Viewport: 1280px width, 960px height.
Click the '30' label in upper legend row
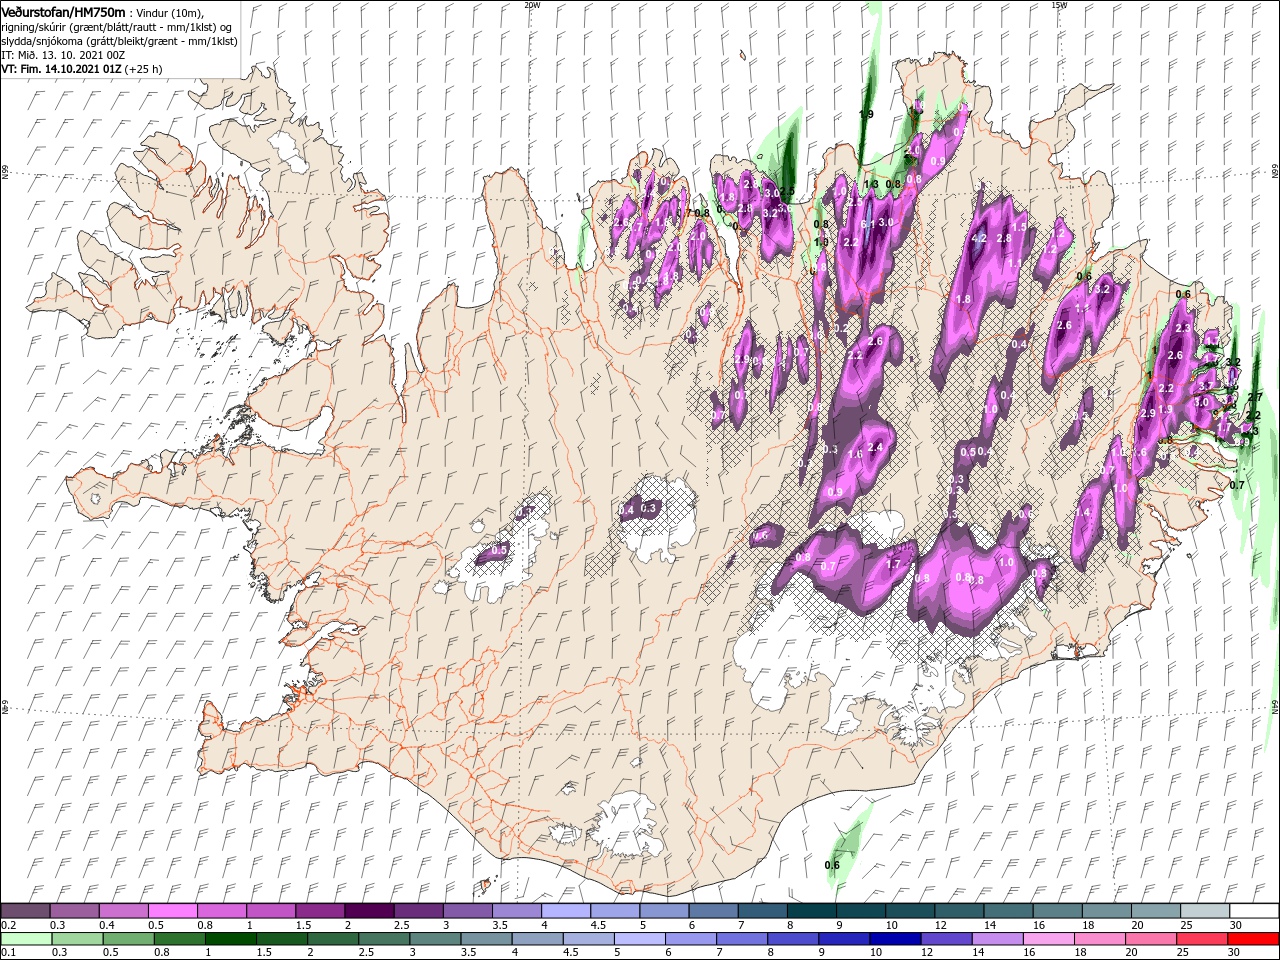tap(1236, 925)
